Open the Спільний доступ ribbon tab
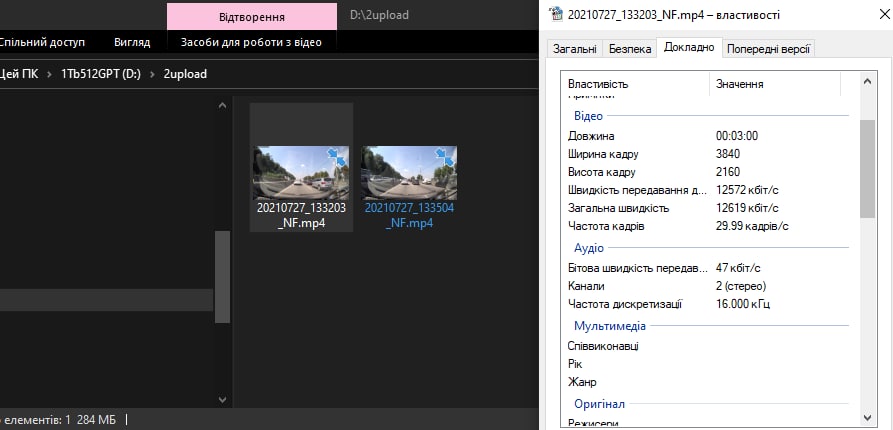Viewport: 893px width, 430px height. [42, 42]
